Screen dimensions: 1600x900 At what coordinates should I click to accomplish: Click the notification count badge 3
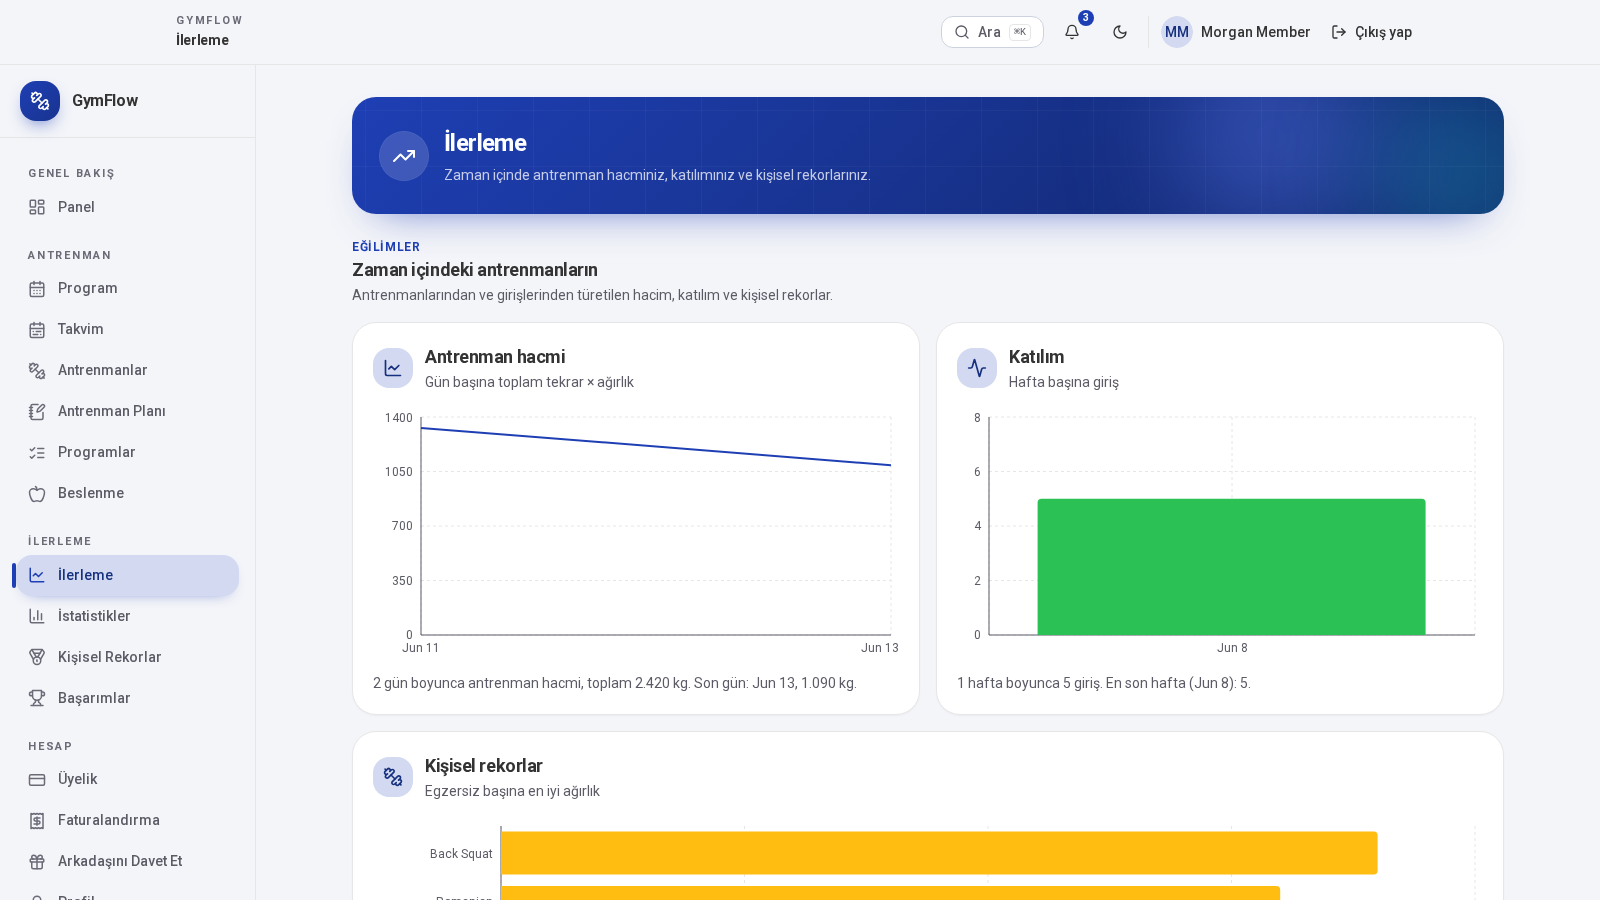click(x=1086, y=18)
